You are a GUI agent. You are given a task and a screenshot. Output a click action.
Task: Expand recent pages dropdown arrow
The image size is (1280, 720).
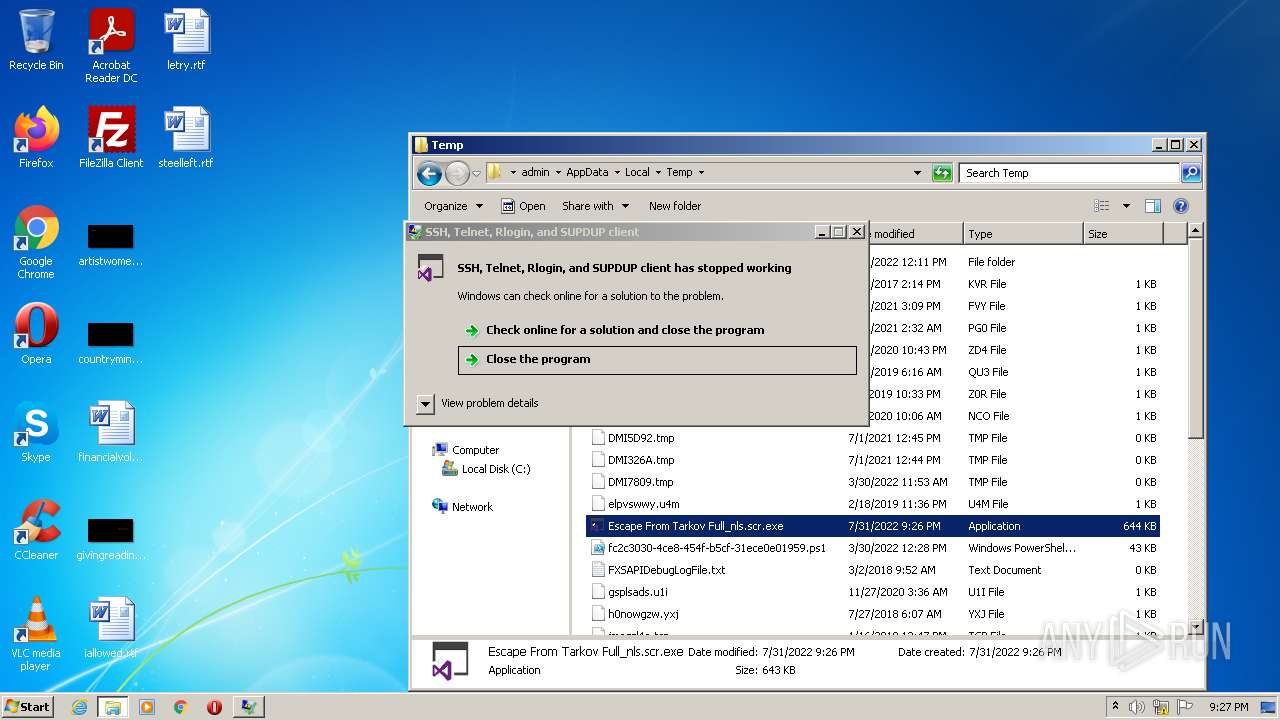(x=476, y=173)
